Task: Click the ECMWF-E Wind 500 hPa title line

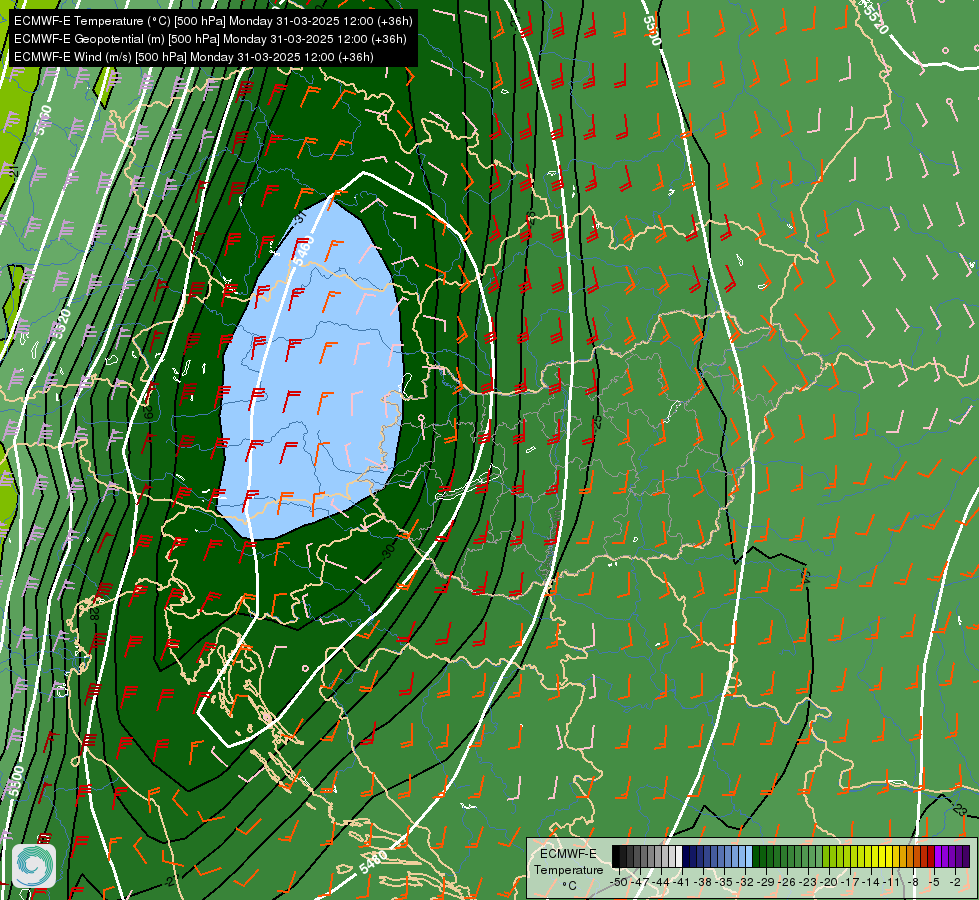Action: coord(194,57)
